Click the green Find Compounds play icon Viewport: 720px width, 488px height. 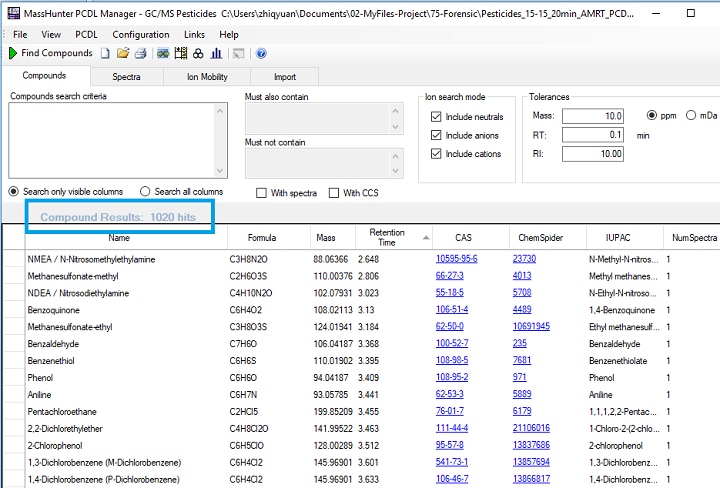pyautogui.click(x=12, y=53)
